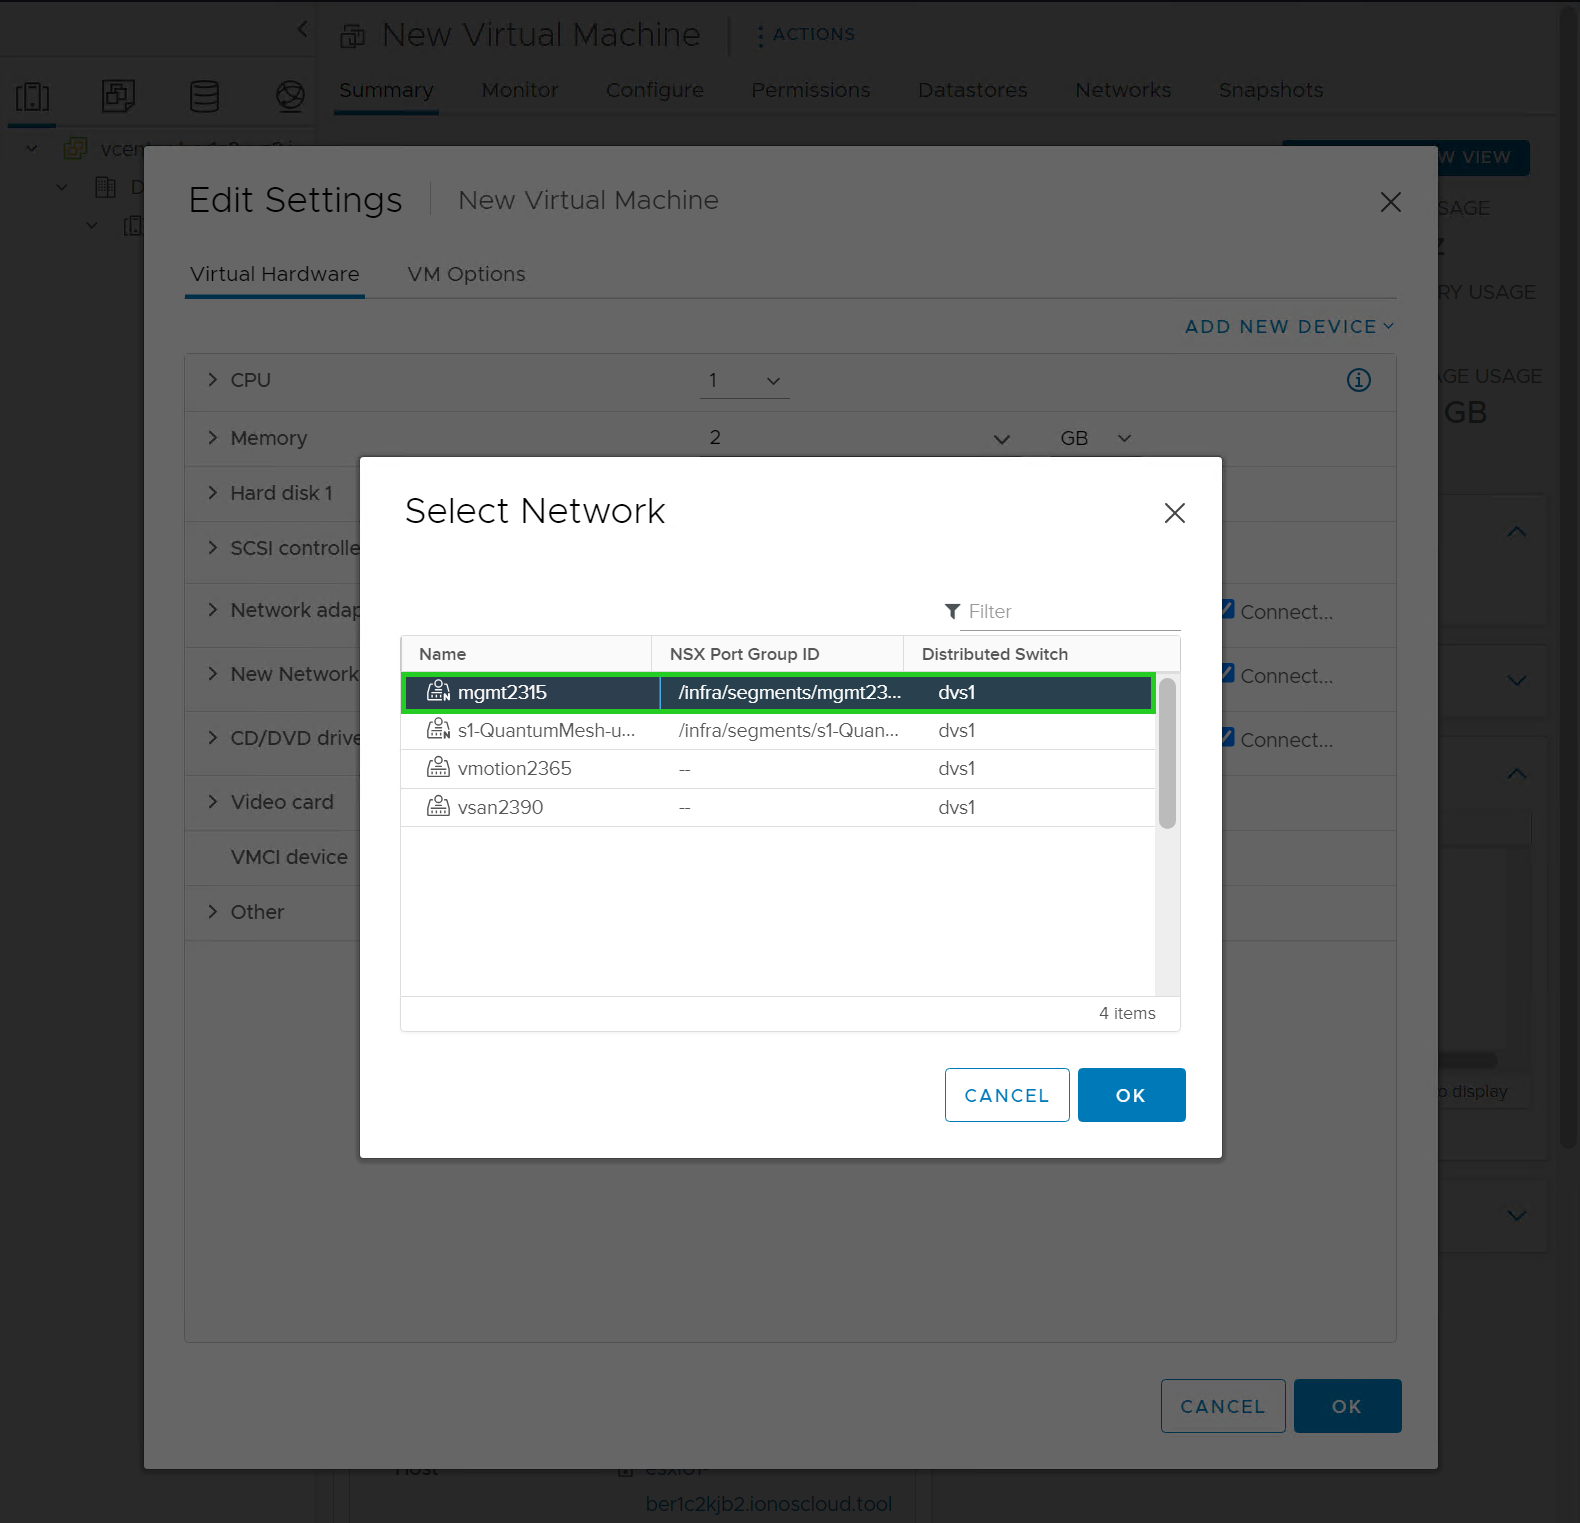Viewport: 1580px width, 1523px height.
Task: Sort by NSX Port Group ID column
Action: coord(777,654)
